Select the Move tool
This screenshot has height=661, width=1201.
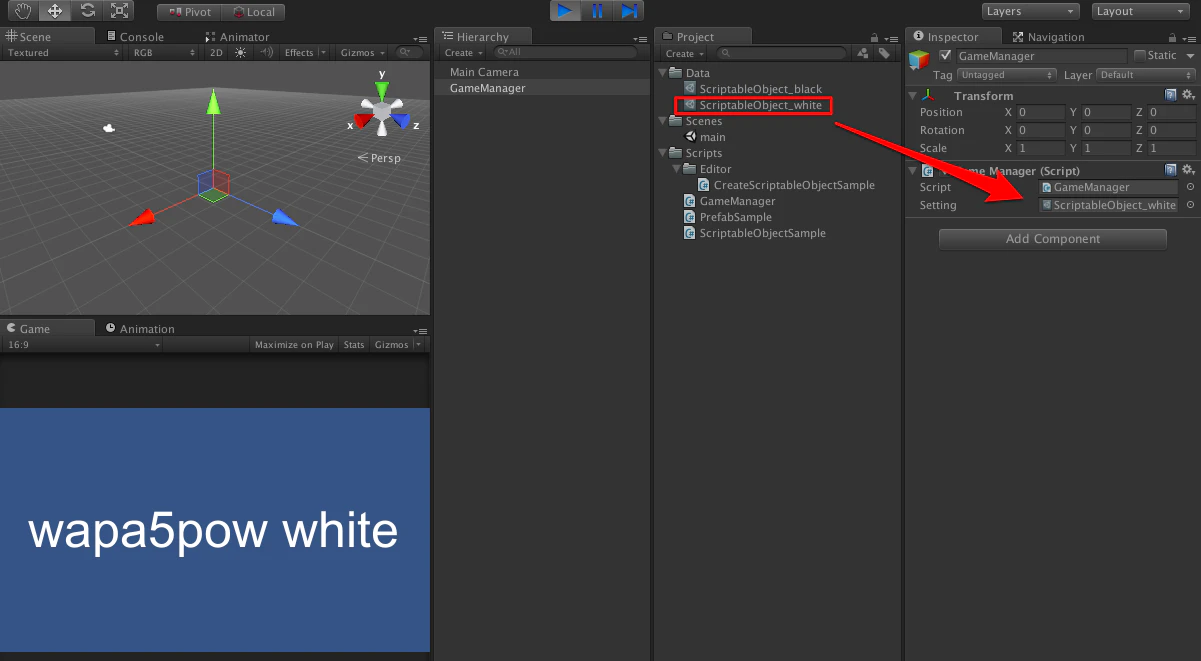[54, 11]
